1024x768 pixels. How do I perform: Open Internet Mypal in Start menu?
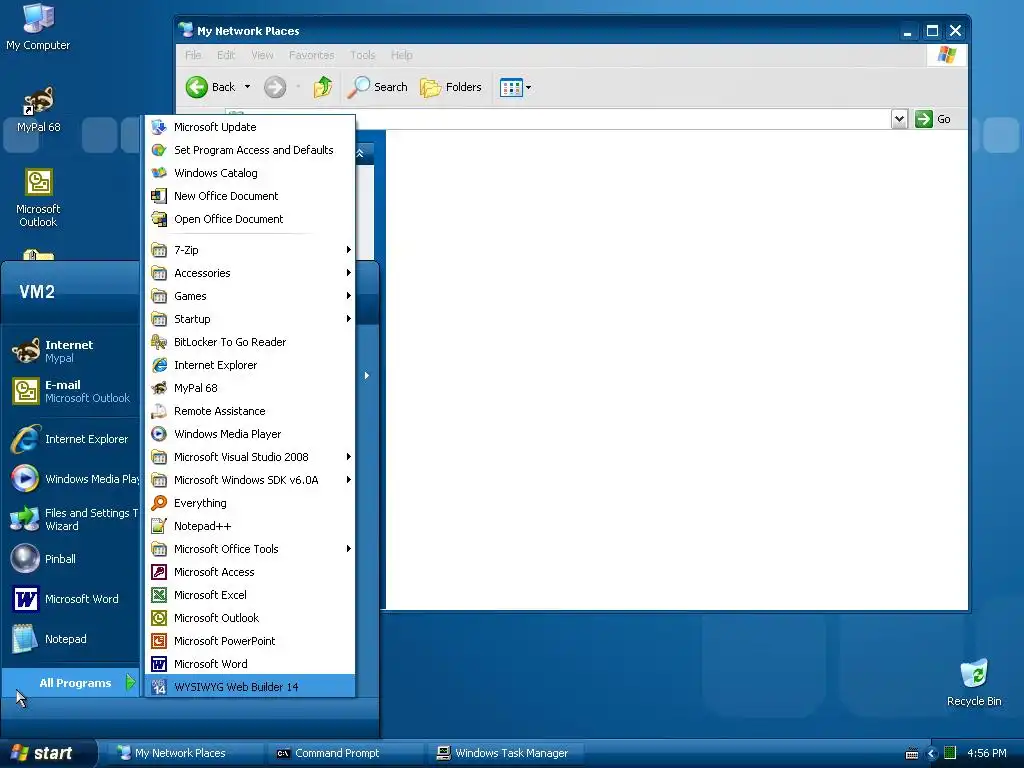click(x=72, y=351)
